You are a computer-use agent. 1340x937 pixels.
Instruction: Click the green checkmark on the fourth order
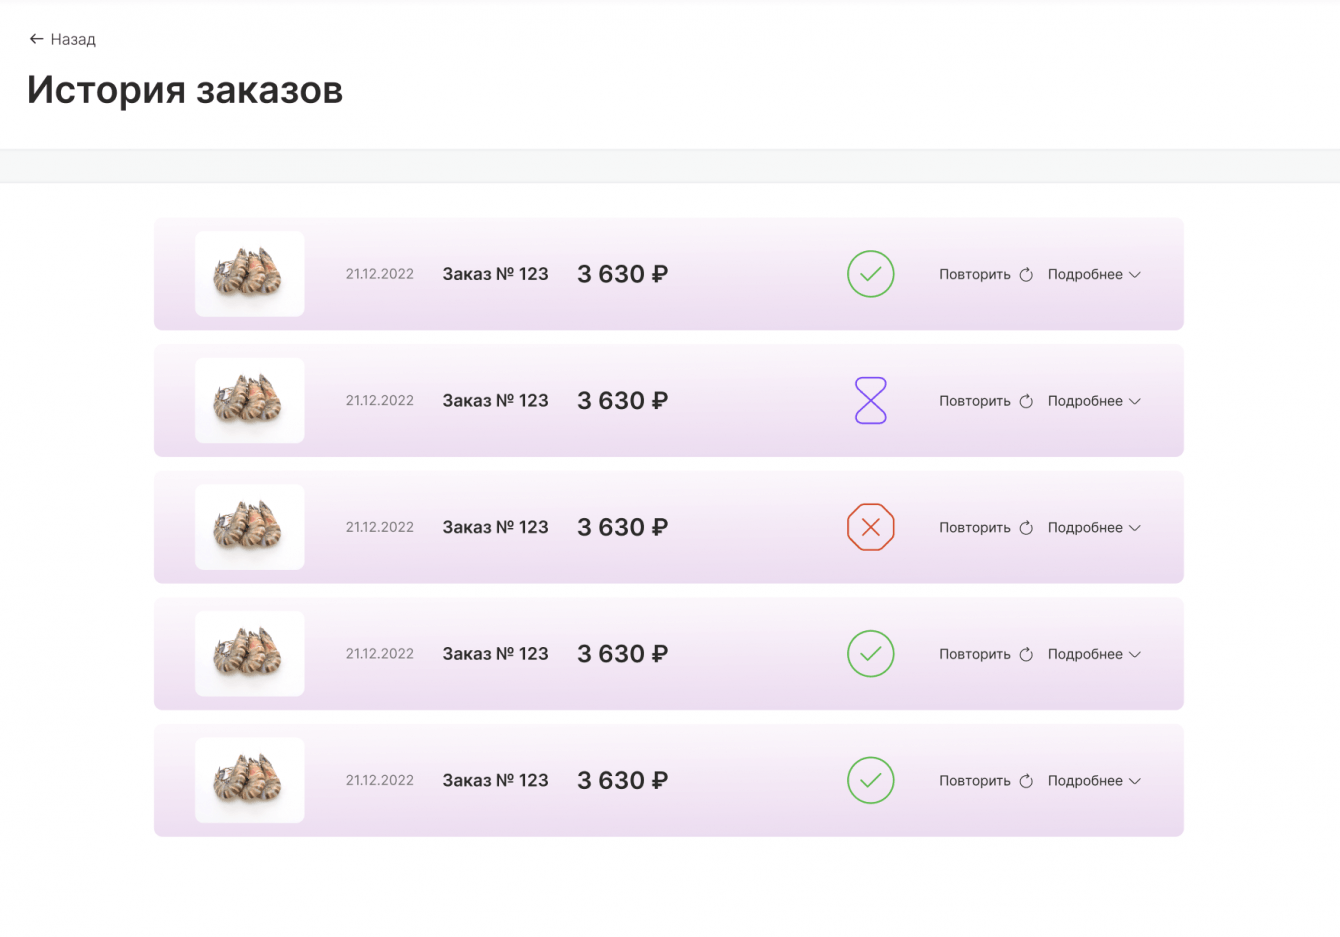870,654
